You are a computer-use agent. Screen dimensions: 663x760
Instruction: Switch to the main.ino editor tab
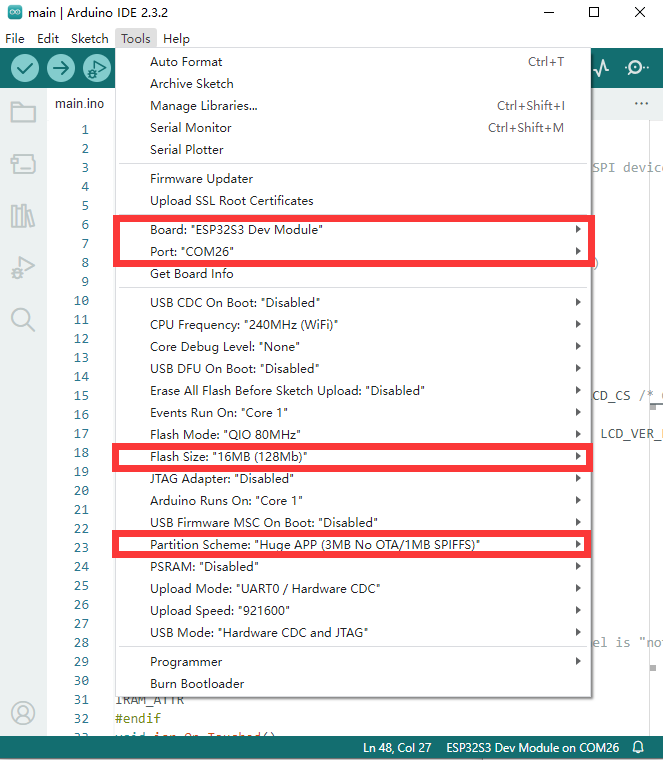(79, 104)
